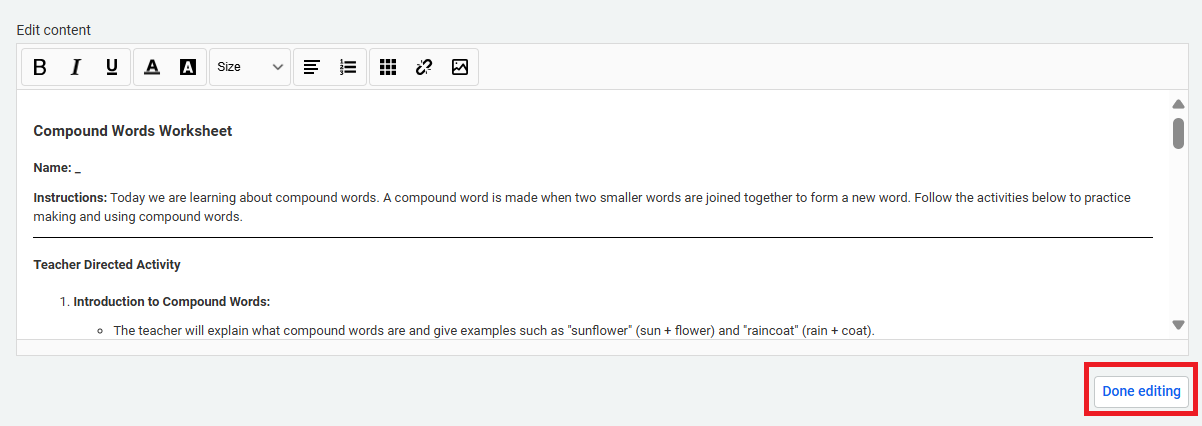Open the text color picker
The image size is (1202, 426).
[152, 67]
